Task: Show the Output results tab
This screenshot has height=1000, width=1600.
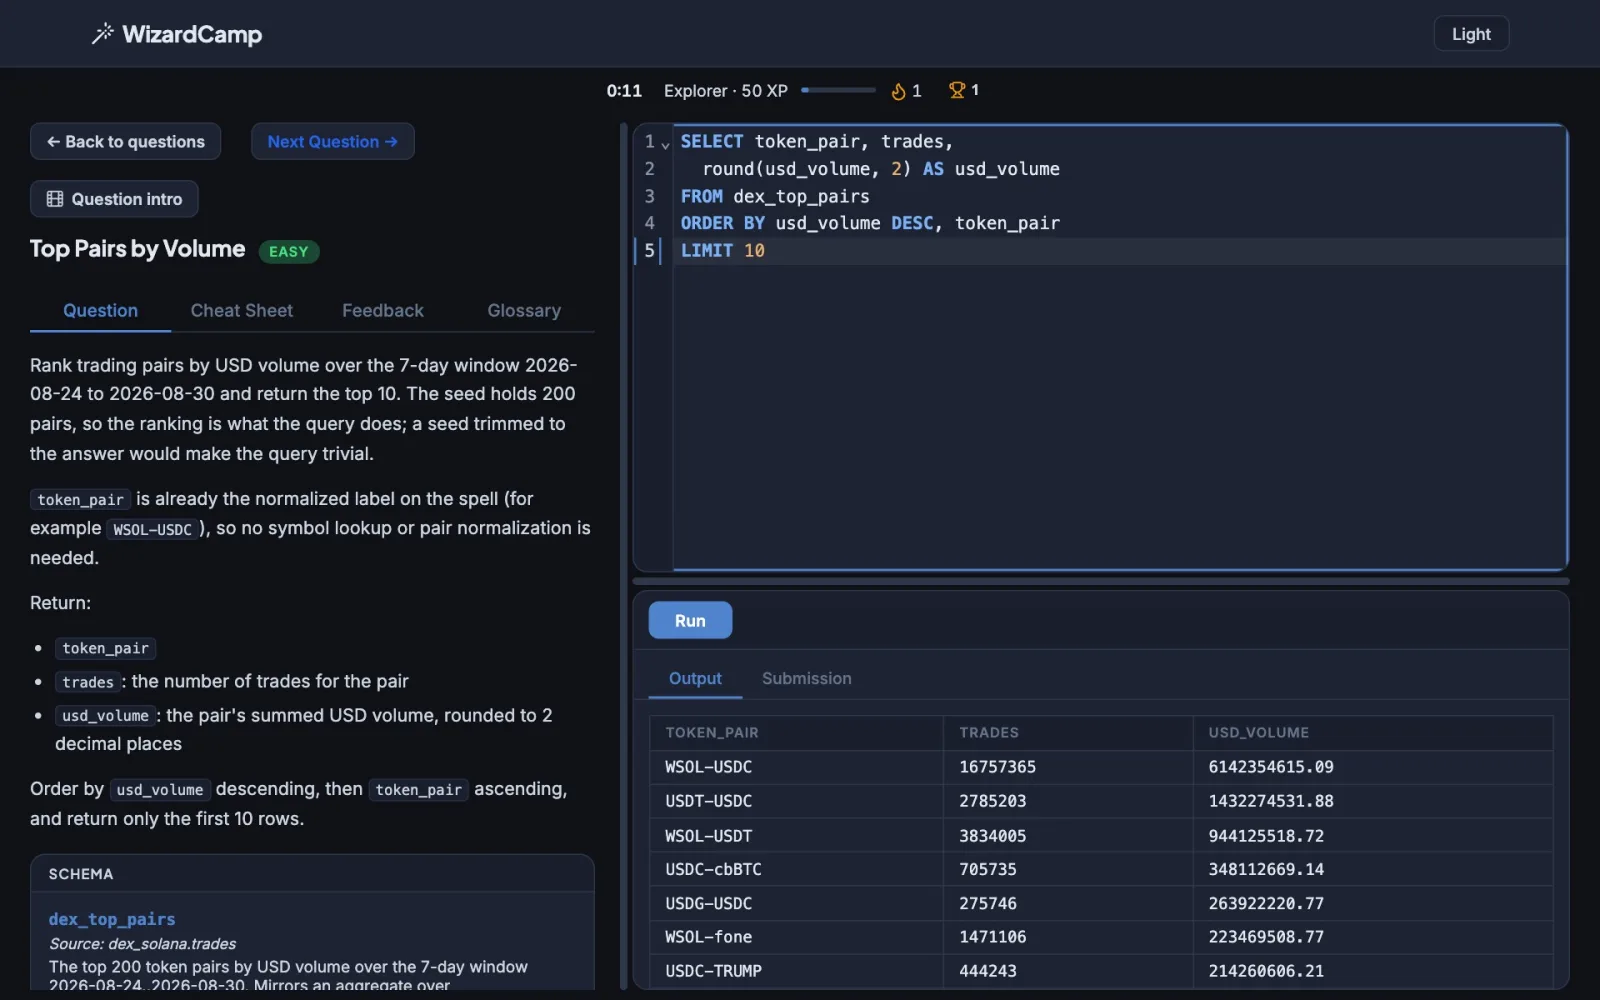Action: (695, 679)
